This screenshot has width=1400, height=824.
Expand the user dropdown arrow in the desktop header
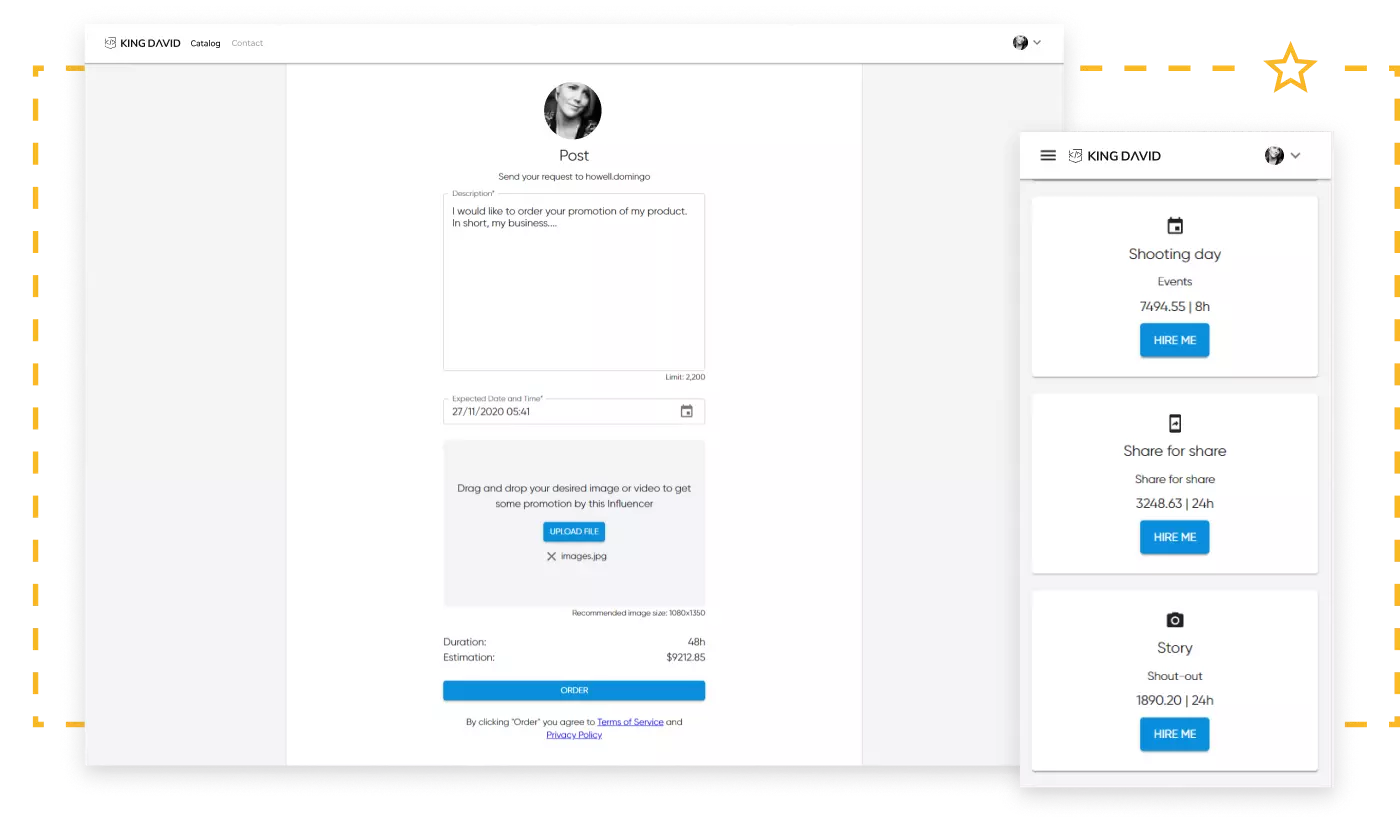coord(1037,43)
